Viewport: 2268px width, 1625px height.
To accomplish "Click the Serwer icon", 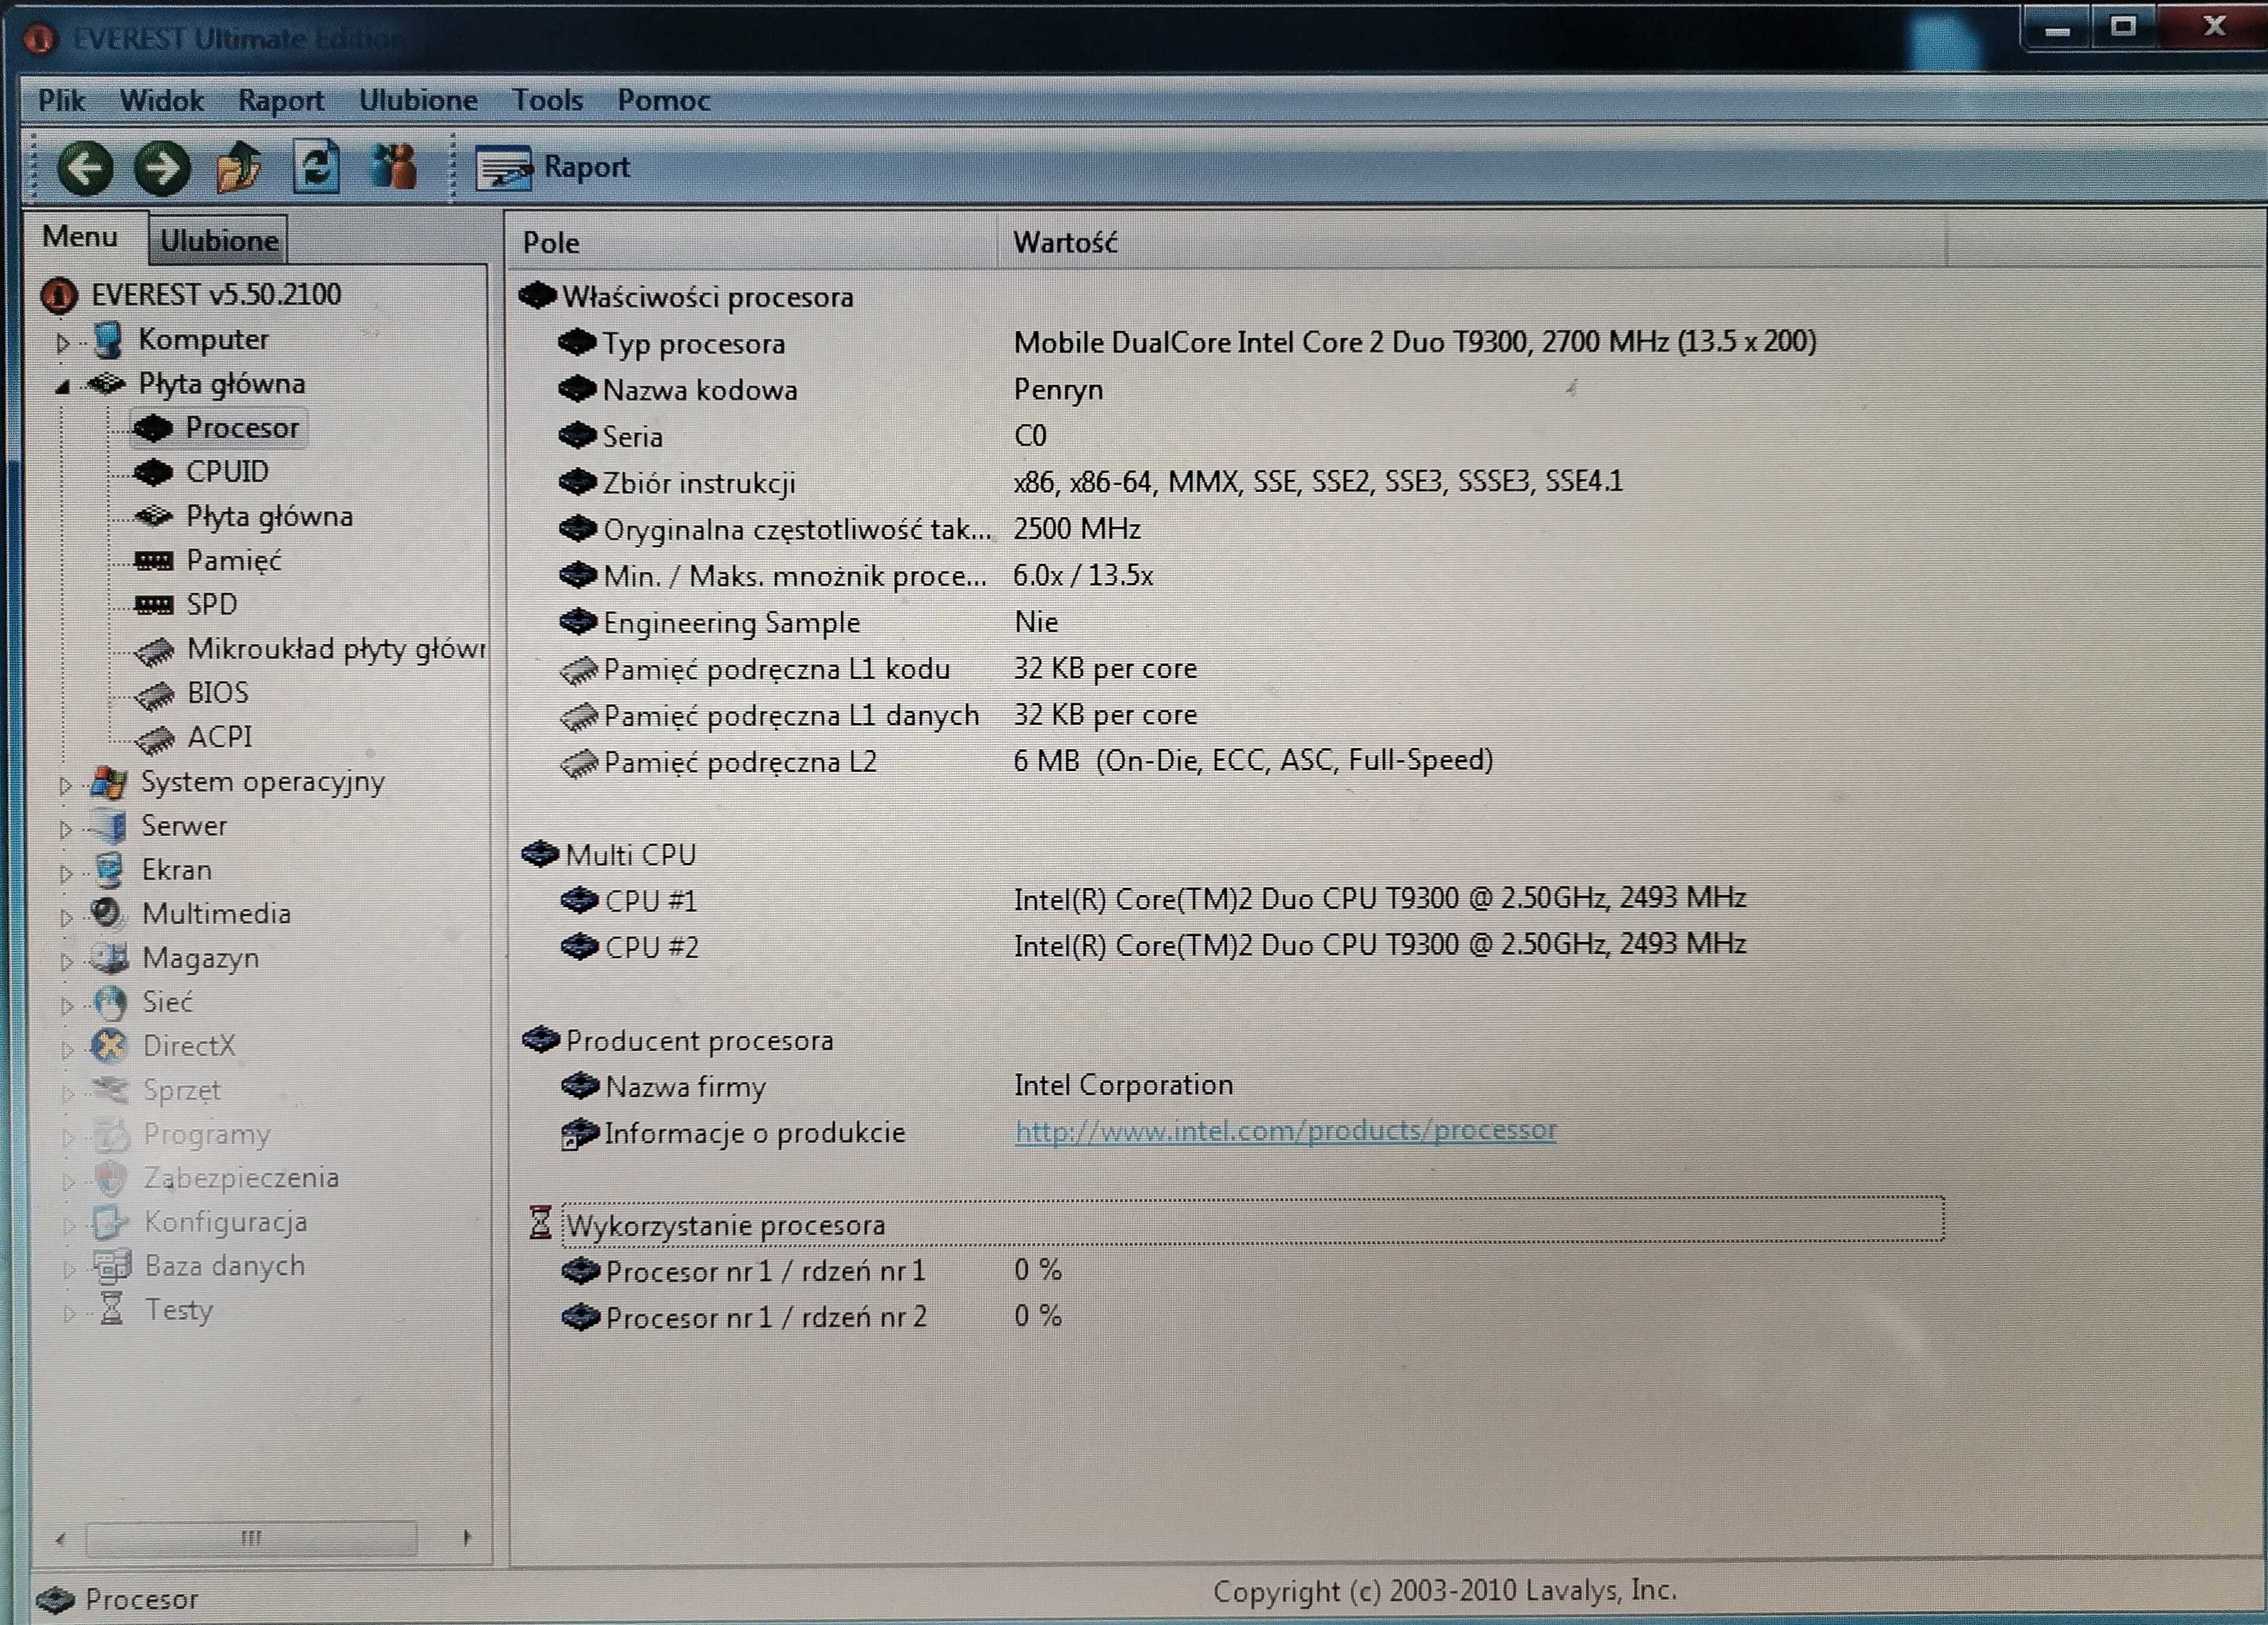I will (108, 826).
